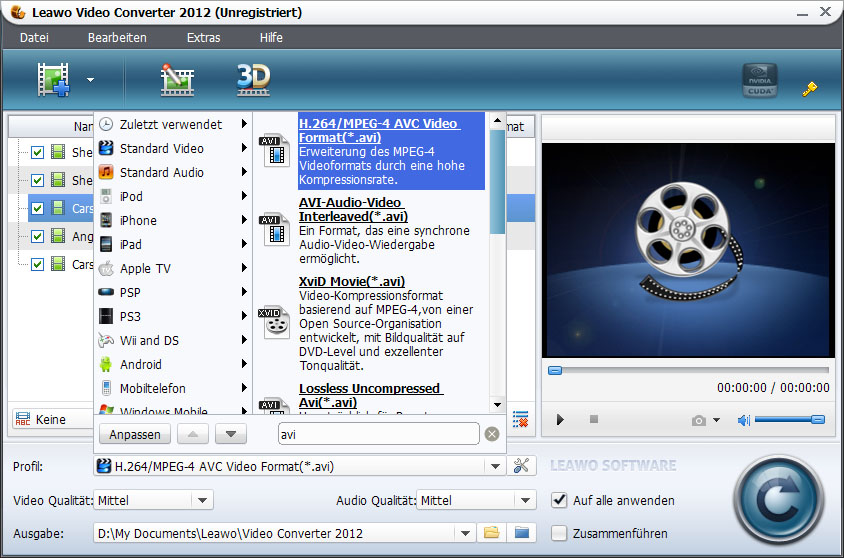Image resolution: width=844 pixels, height=558 pixels.
Task: Open the Extras menu
Action: [203, 38]
